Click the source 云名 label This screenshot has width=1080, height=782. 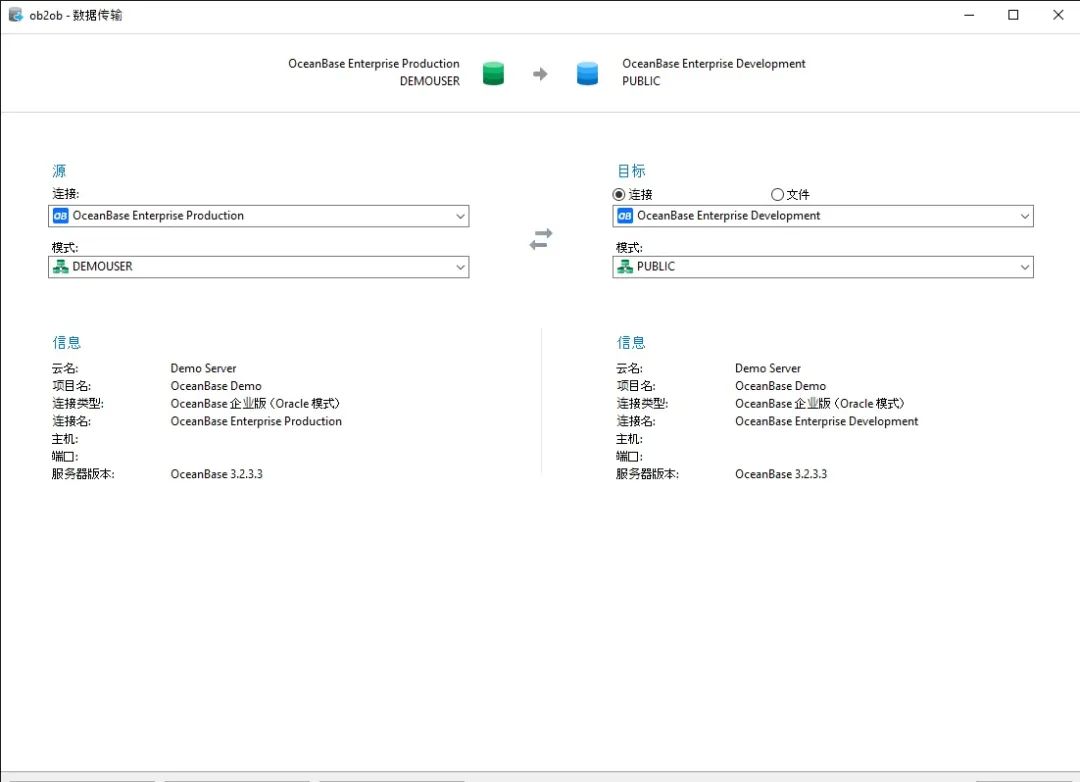65,369
